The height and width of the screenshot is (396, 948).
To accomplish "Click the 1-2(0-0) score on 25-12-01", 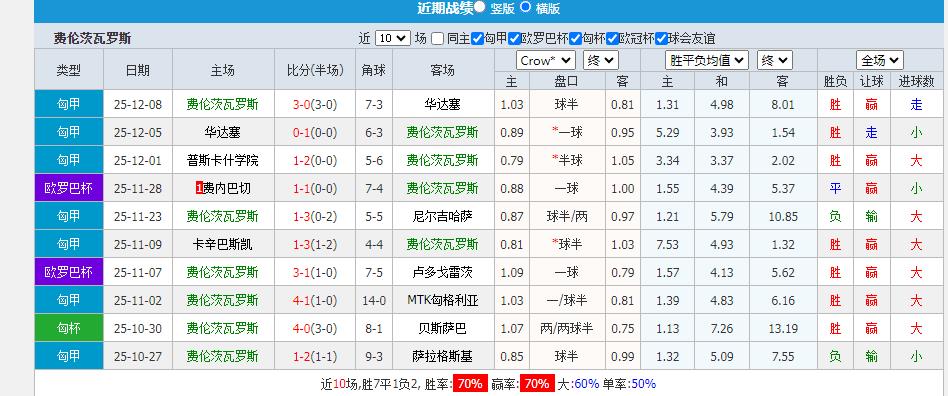I will tap(314, 160).
